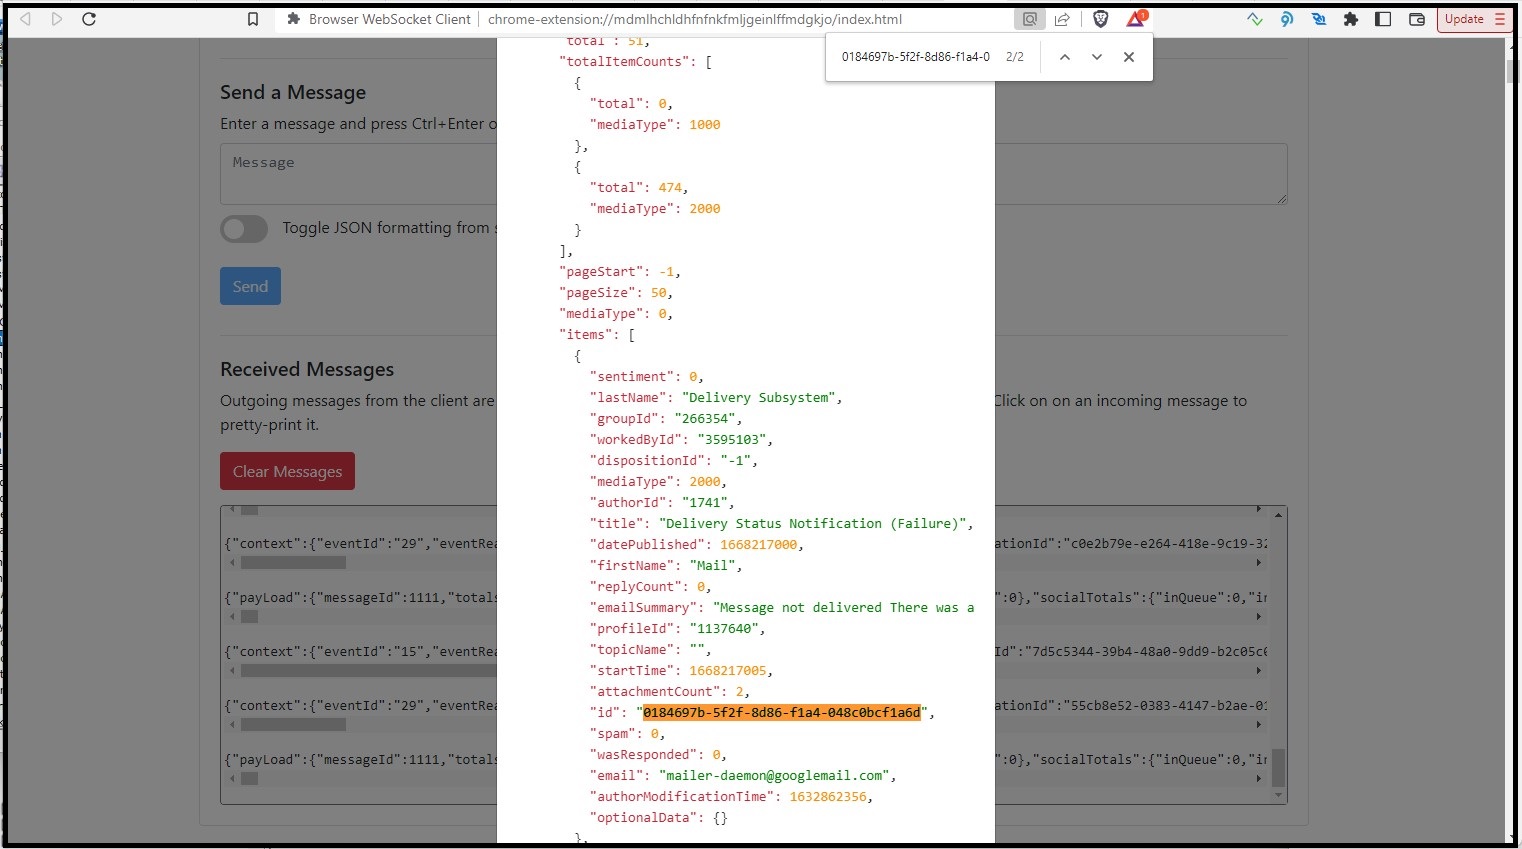1522x849 pixels.
Task: Toggle JSON formatting switch
Action: tap(244, 229)
